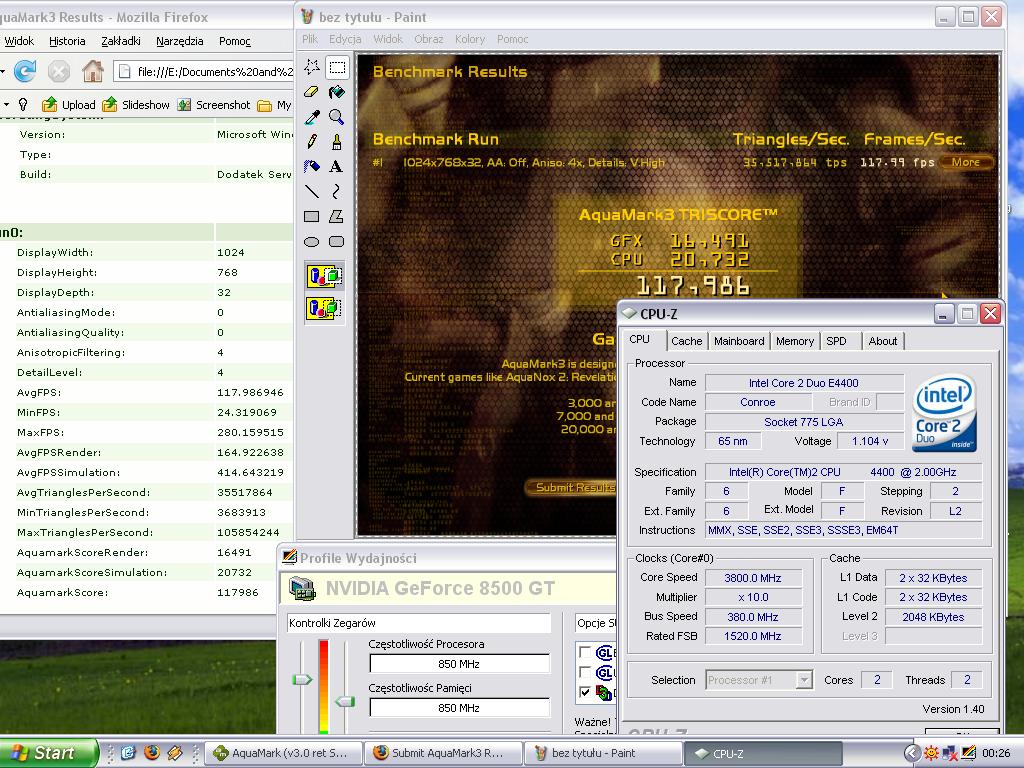Open the Pomoc menu in Firefox

[234, 41]
